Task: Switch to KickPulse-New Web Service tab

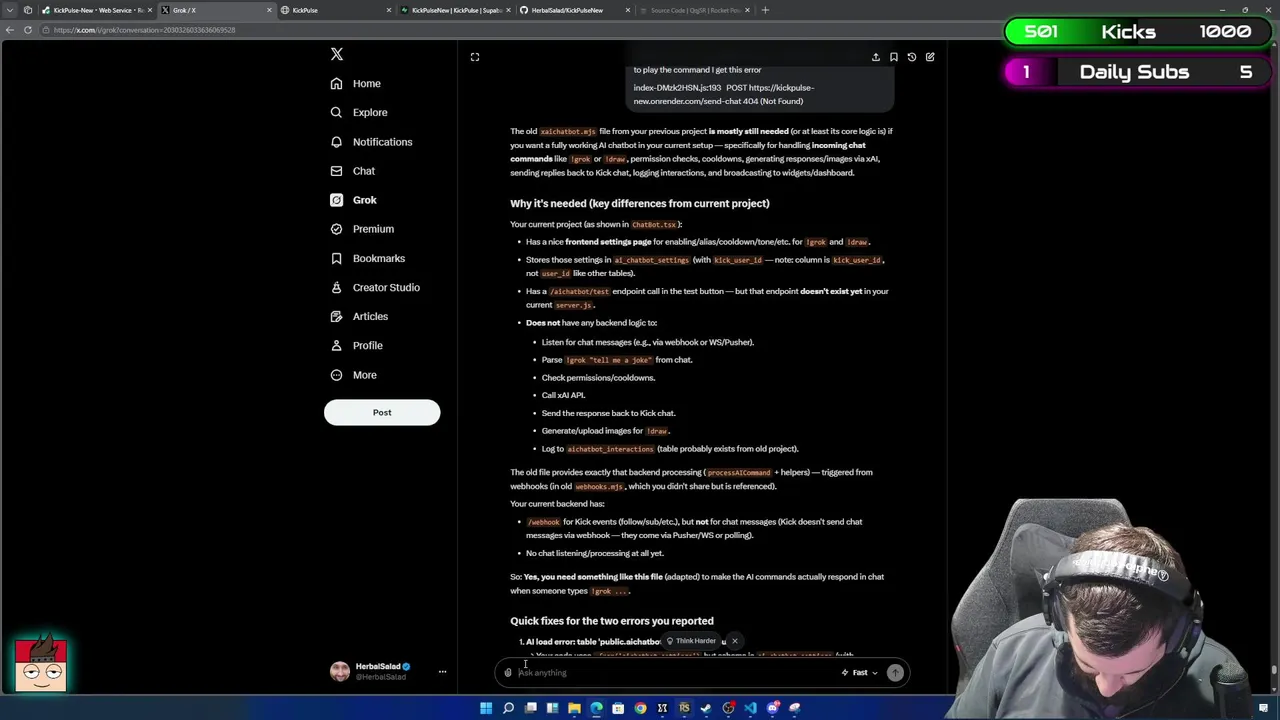Action: pyautogui.click(x=97, y=10)
